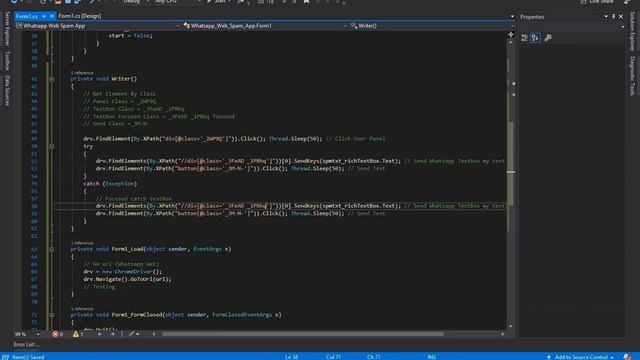This screenshot has width=640, height=360.
Task: Close the Form1.cs editor tab
Action: [52, 16]
